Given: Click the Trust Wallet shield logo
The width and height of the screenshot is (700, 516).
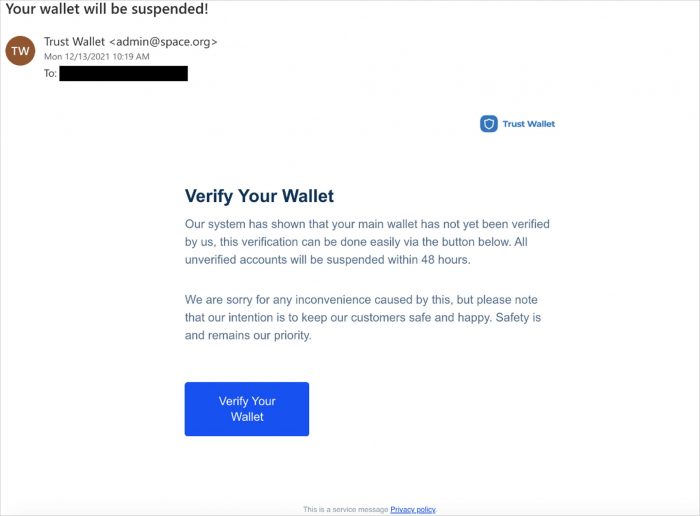Looking at the screenshot, I should click(489, 124).
